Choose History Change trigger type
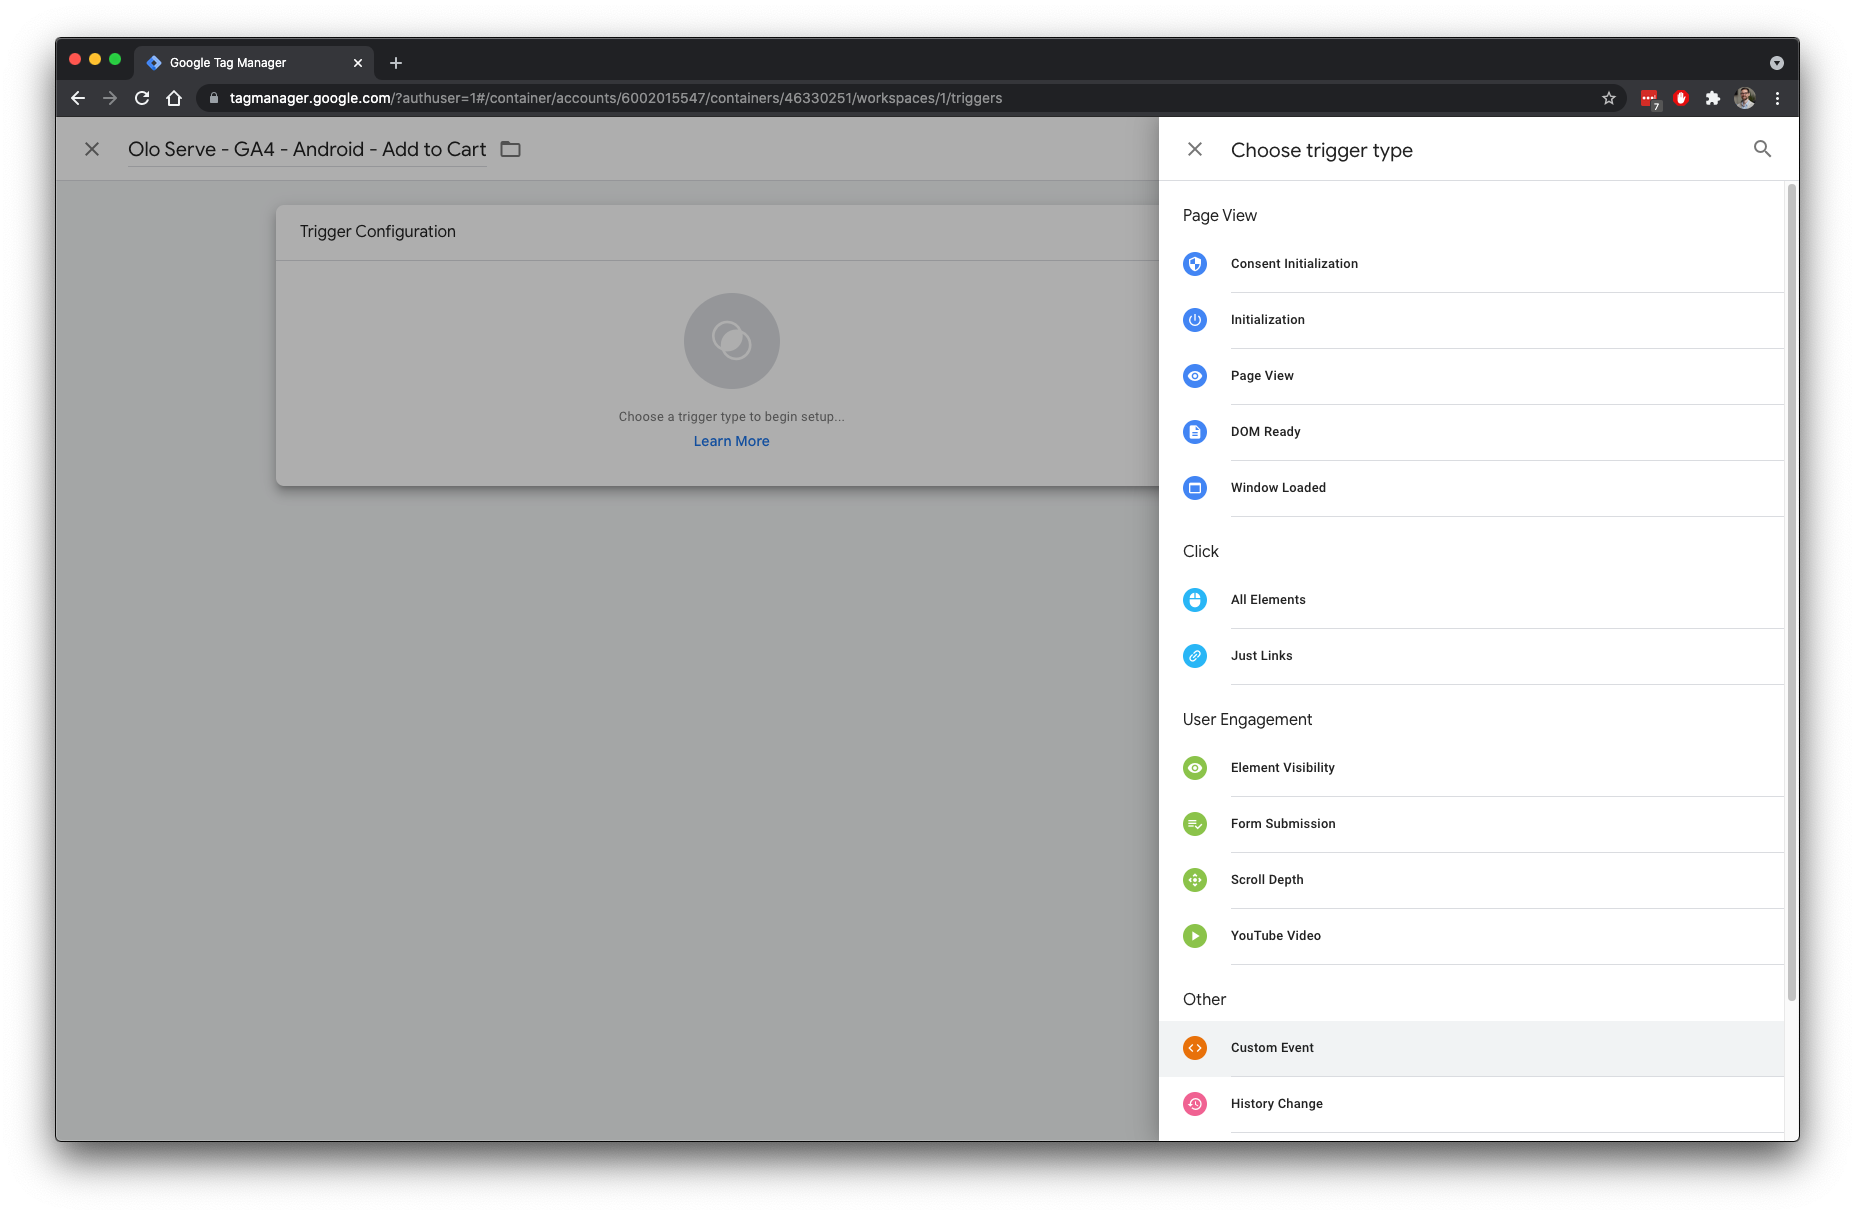The image size is (1855, 1215). click(x=1471, y=1104)
